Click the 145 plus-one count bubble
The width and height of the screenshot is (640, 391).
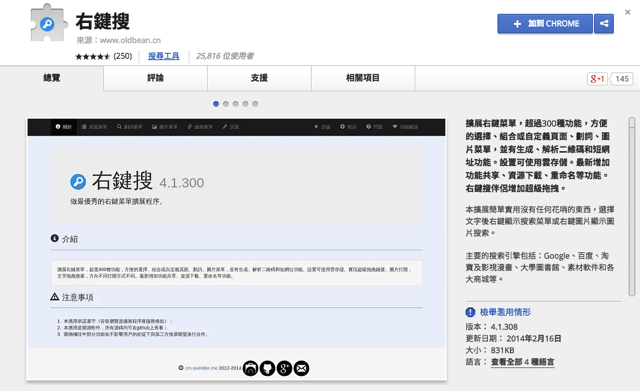[x=622, y=79]
